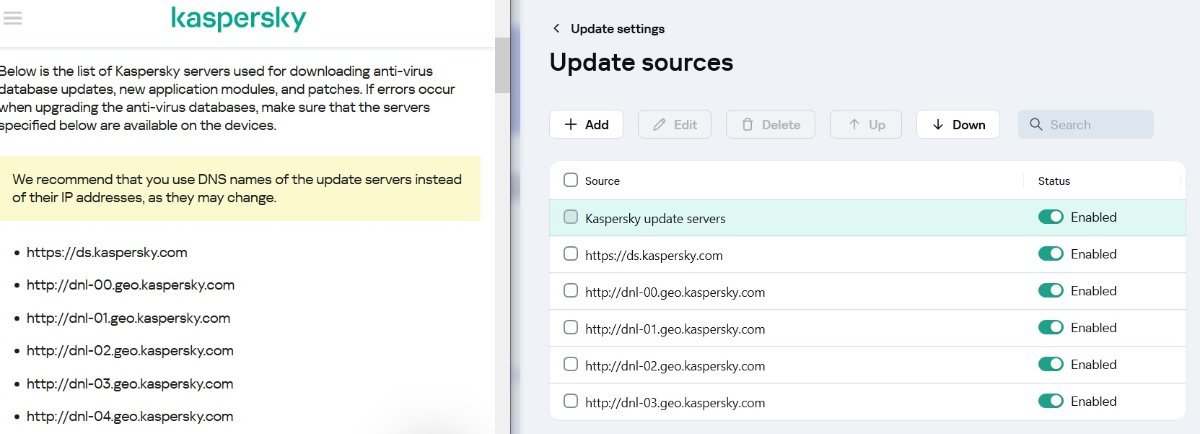Click the Kaspersky logo
The image size is (1200, 434).
(239, 19)
